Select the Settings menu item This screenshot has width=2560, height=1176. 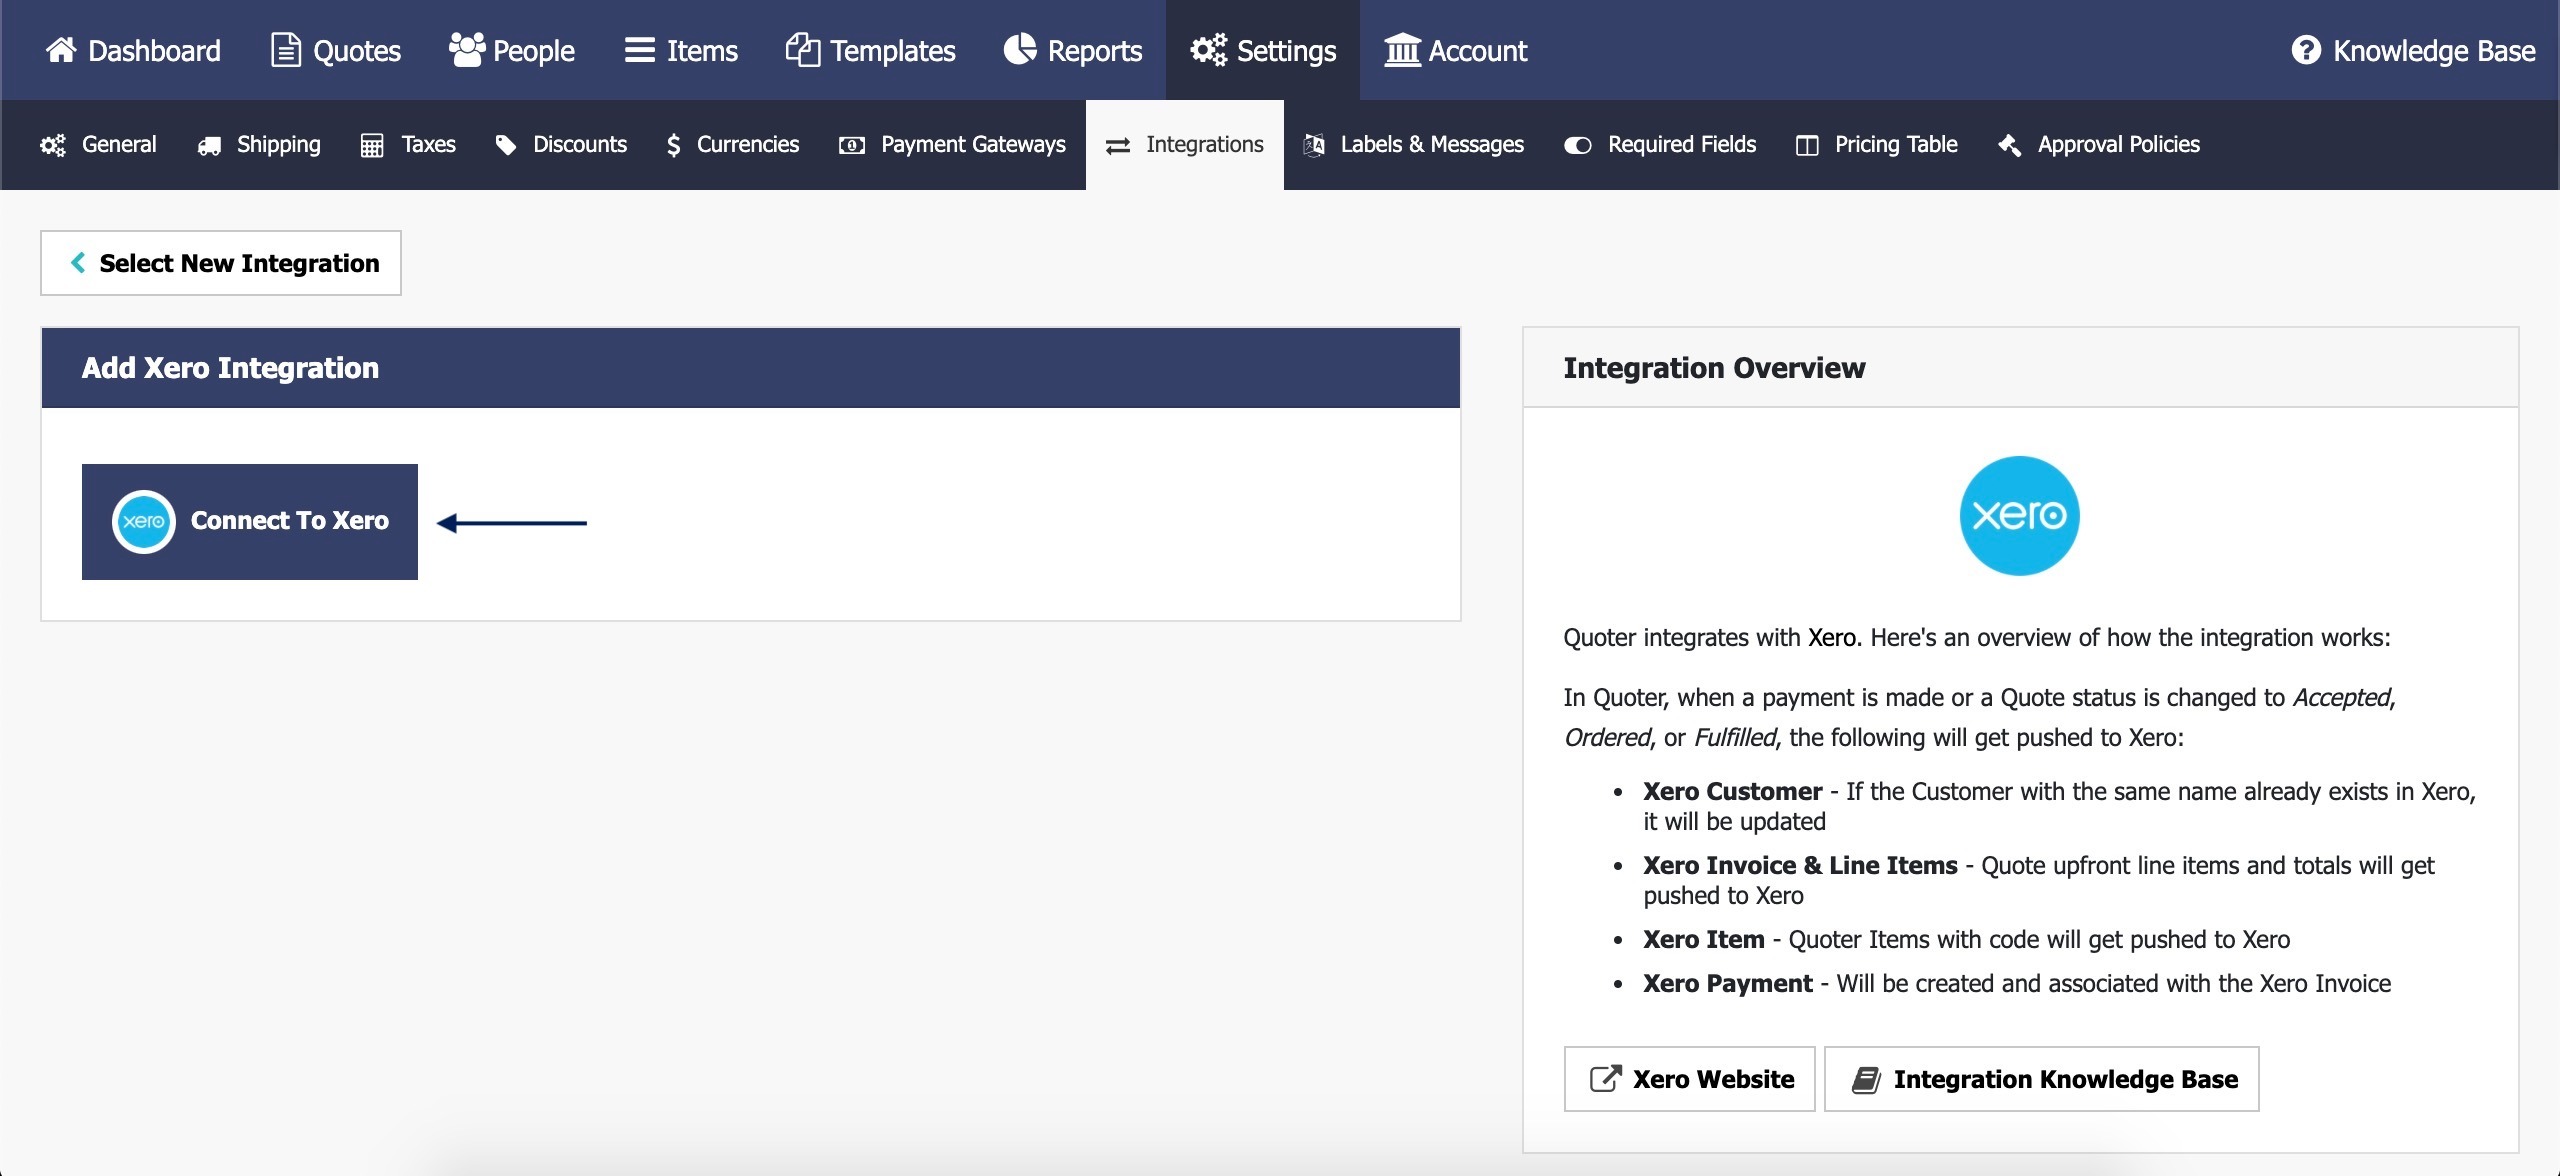coord(1263,50)
